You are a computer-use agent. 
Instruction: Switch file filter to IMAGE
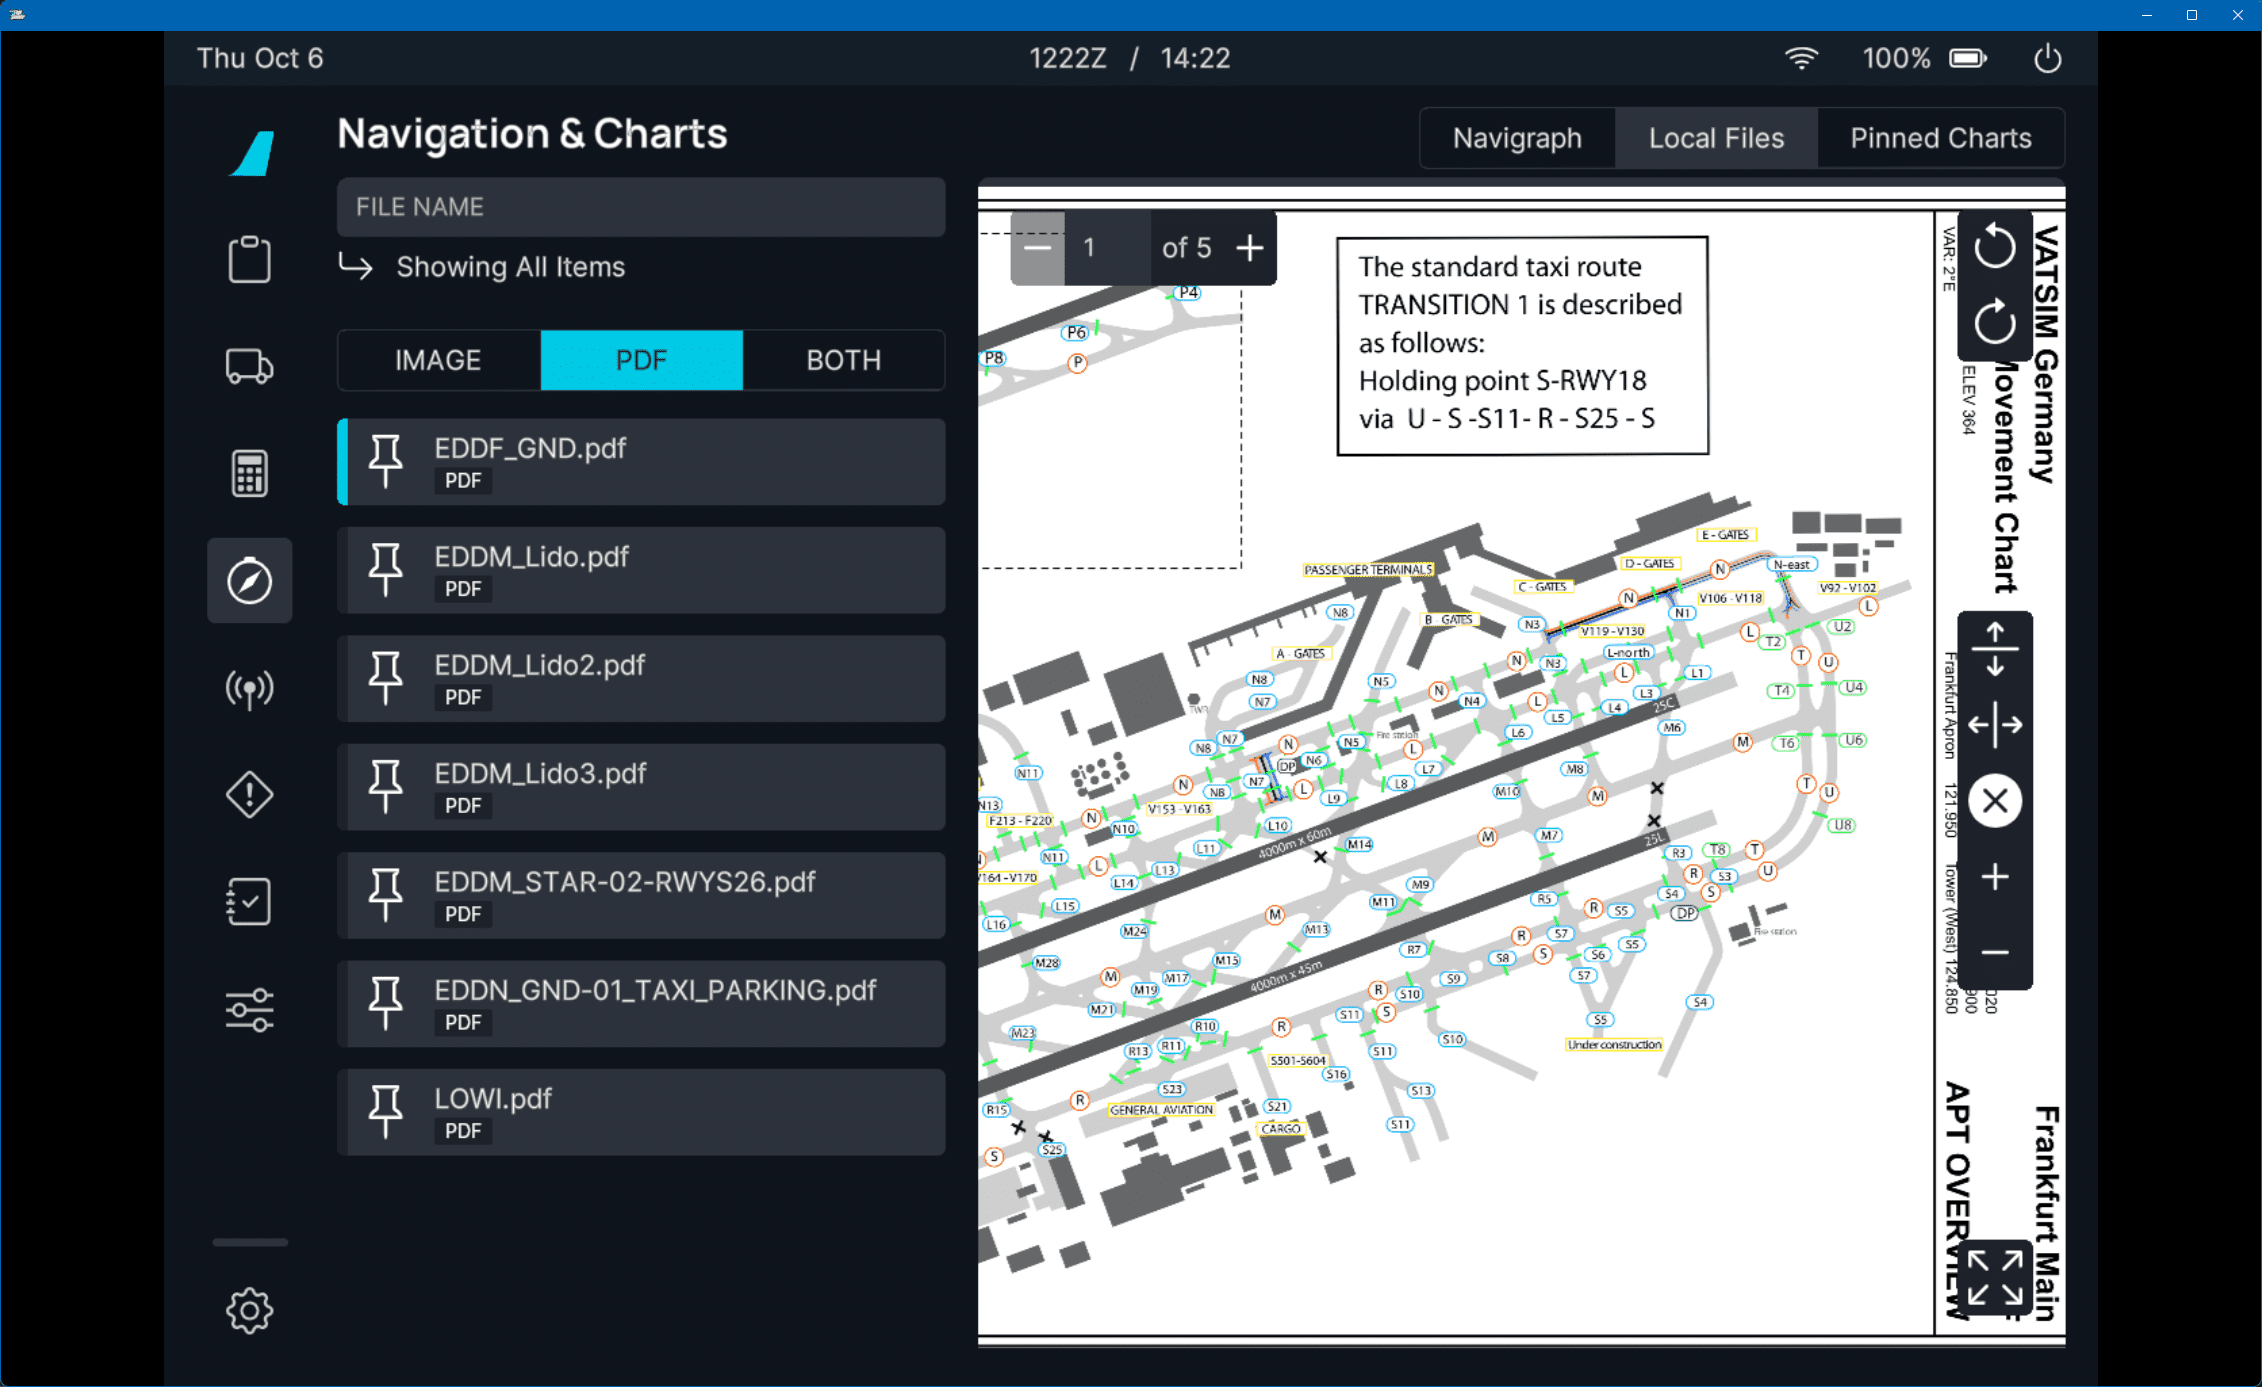[437, 360]
